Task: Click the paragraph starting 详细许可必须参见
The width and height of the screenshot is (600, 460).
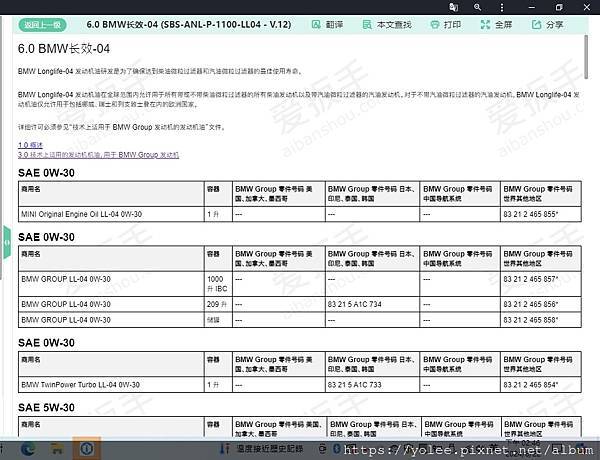Action: pyautogui.click(x=122, y=127)
